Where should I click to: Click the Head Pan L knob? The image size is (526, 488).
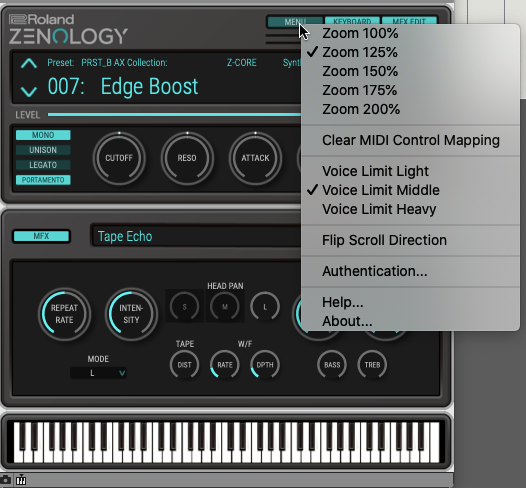265,307
